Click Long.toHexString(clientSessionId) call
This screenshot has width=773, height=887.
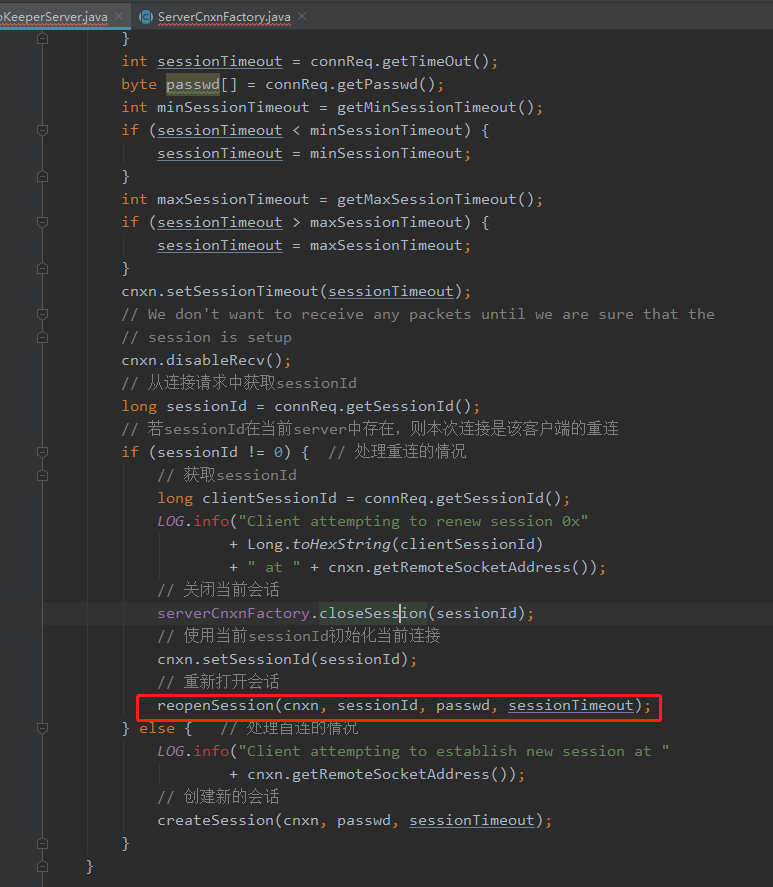click(x=395, y=544)
